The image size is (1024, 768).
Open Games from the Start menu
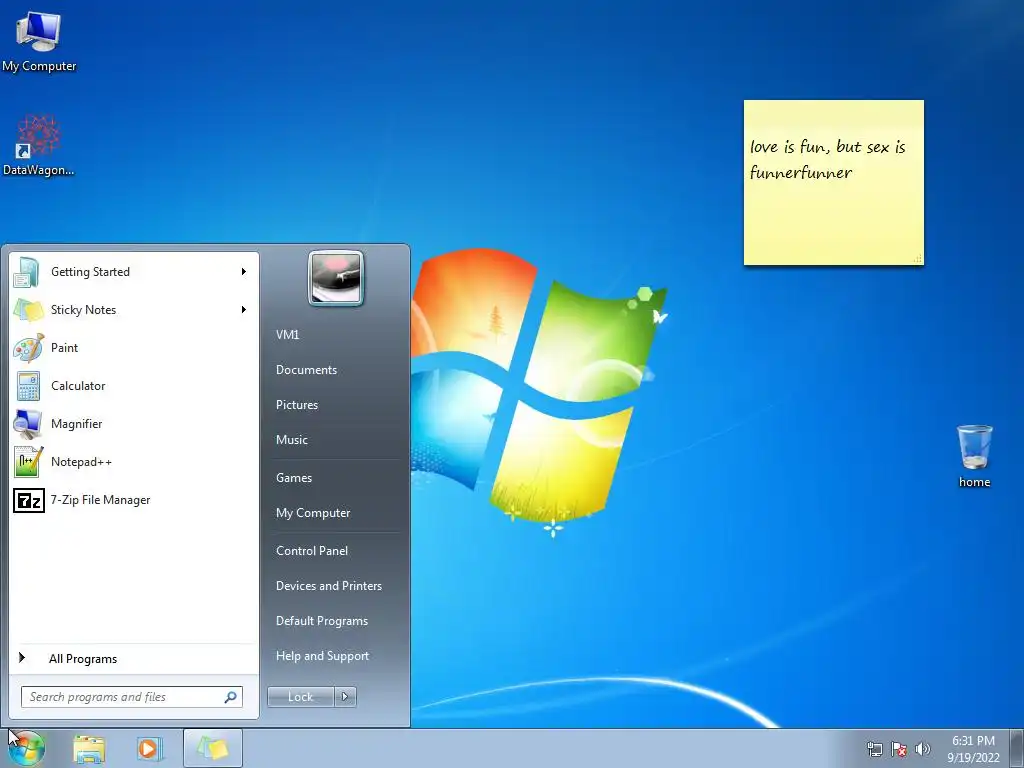[x=294, y=478]
